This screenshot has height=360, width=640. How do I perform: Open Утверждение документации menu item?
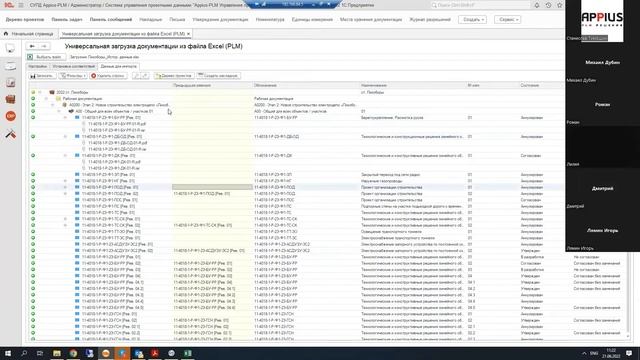click(220, 20)
